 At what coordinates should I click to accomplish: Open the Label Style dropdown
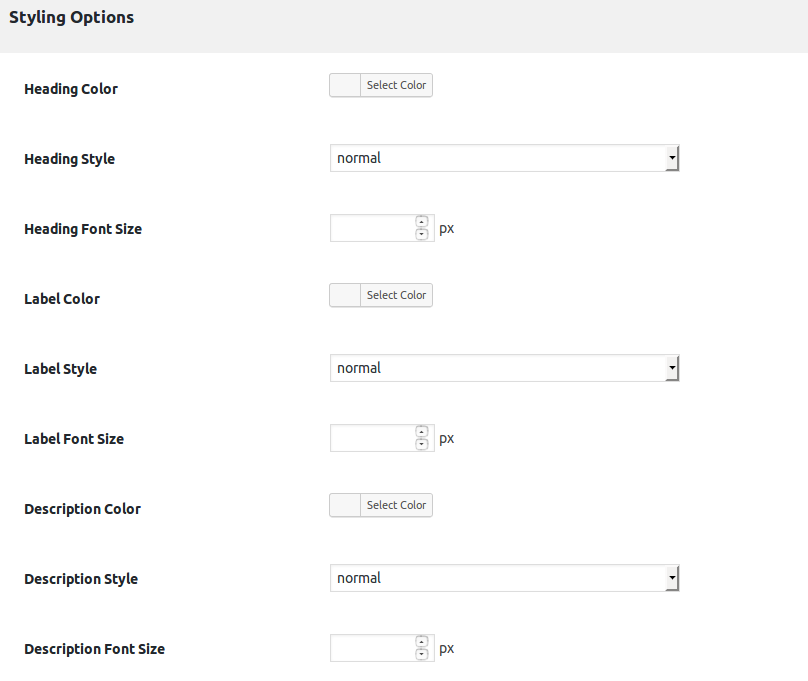(x=504, y=368)
